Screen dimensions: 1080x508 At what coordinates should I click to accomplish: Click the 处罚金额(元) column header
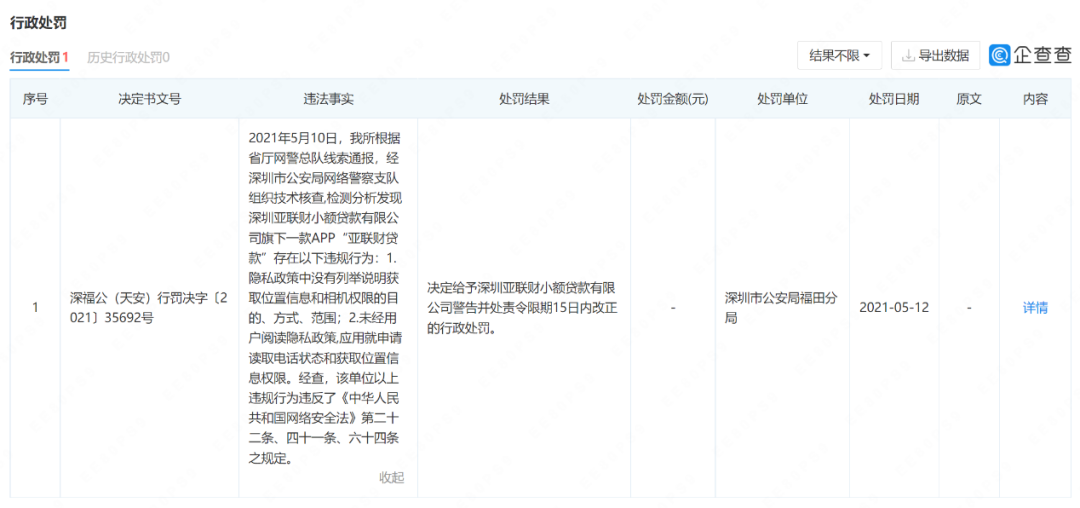tap(672, 99)
